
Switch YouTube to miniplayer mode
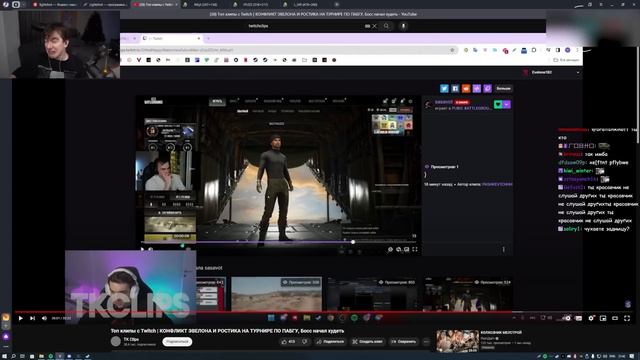pyautogui.click(x=603, y=318)
